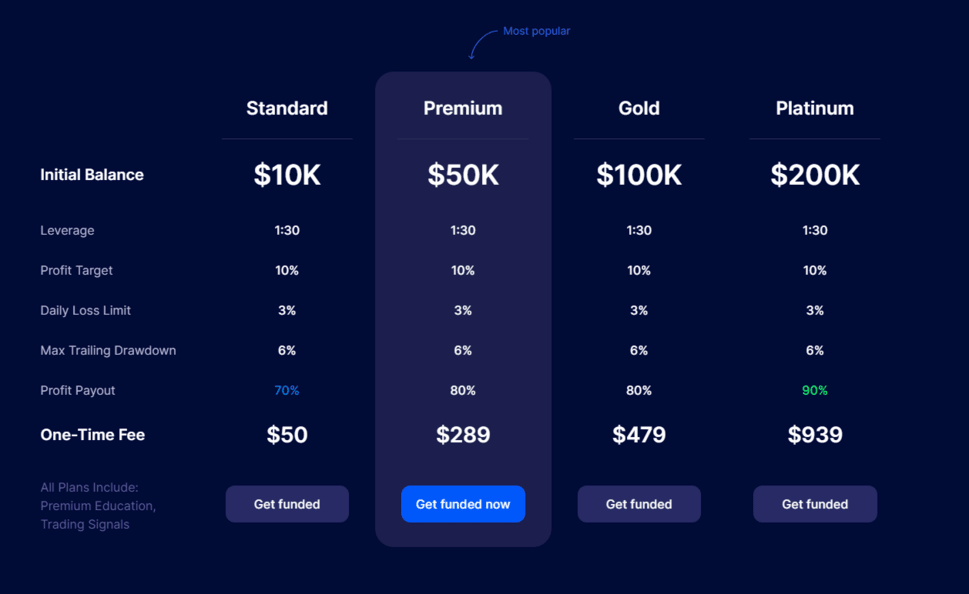969x594 pixels.
Task: Select the Premium plan heading
Action: (463, 108)
